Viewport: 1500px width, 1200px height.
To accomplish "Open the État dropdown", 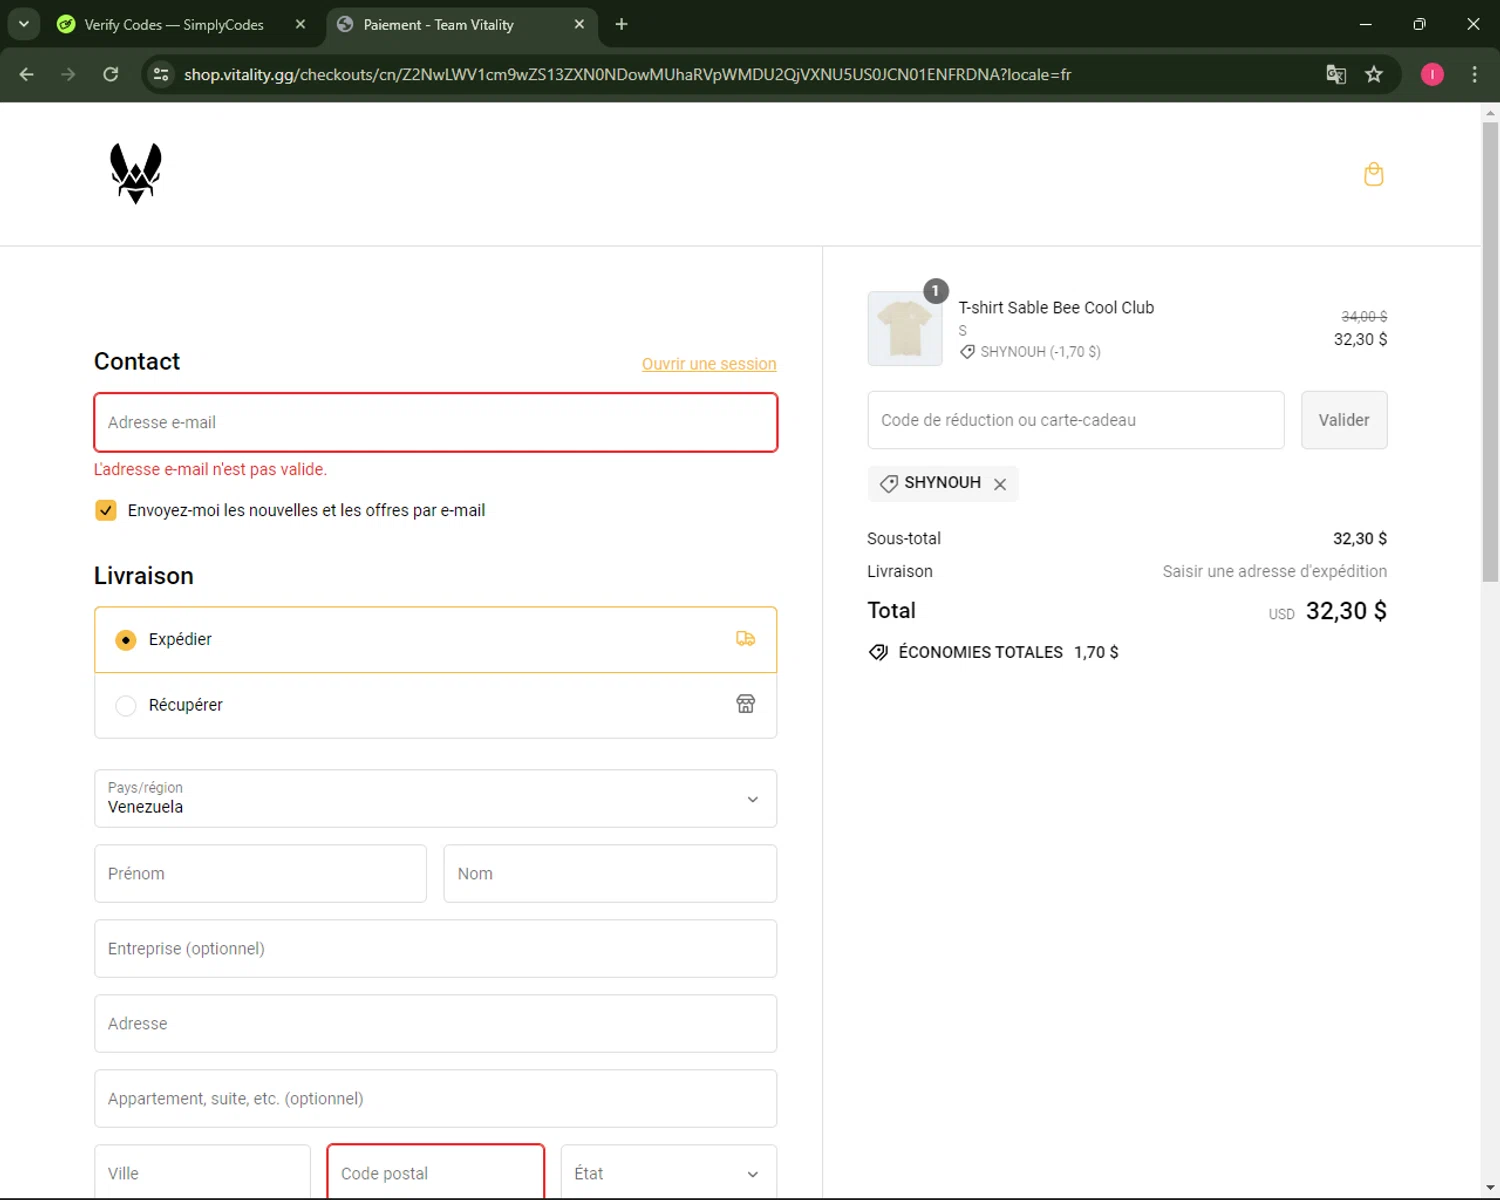I will [x=668, y=1173].
